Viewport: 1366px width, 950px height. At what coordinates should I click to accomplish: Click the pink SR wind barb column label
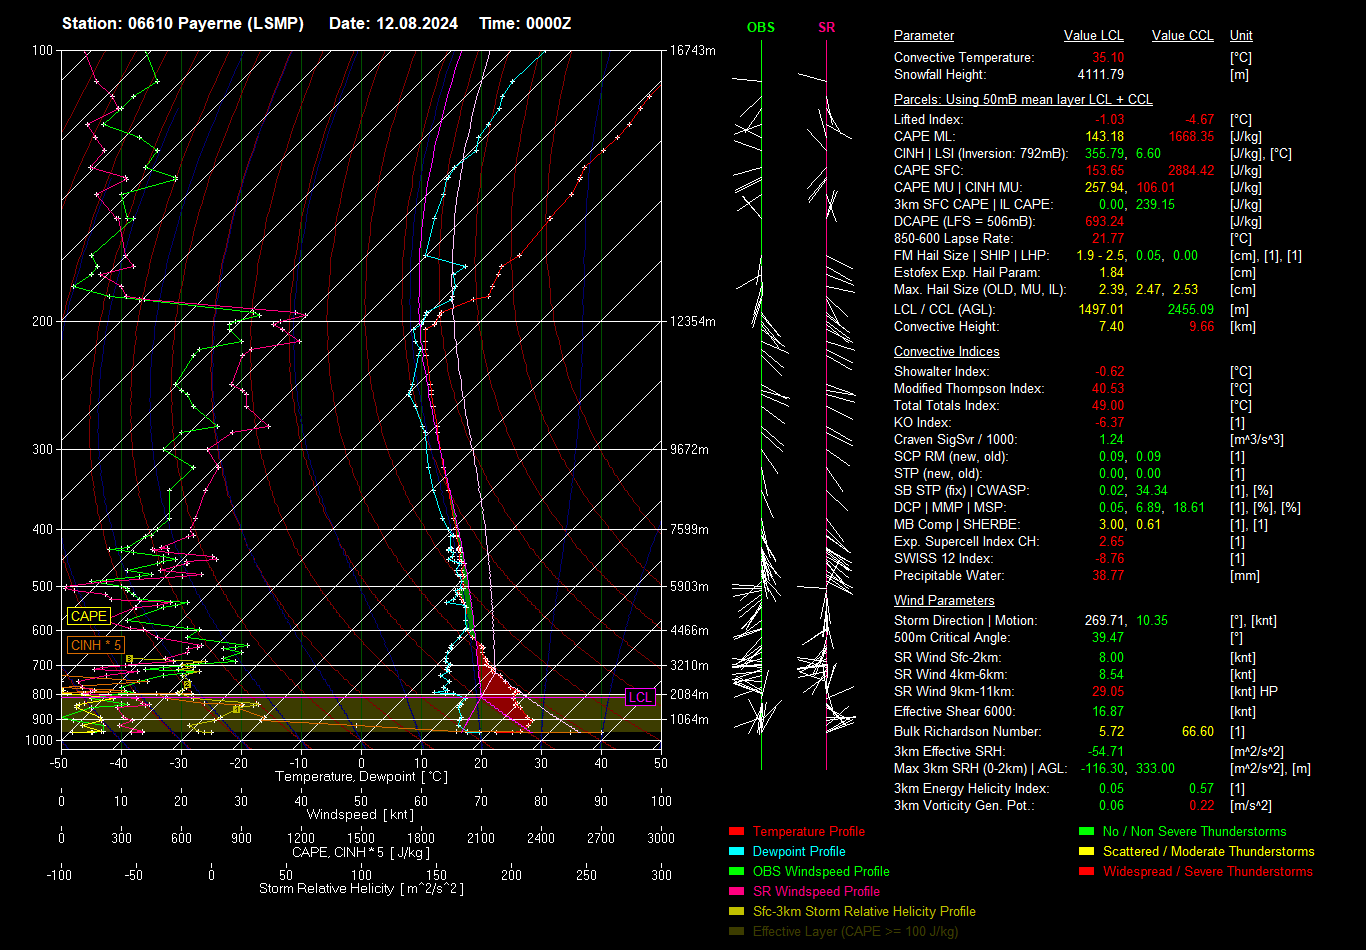point(826,28)
